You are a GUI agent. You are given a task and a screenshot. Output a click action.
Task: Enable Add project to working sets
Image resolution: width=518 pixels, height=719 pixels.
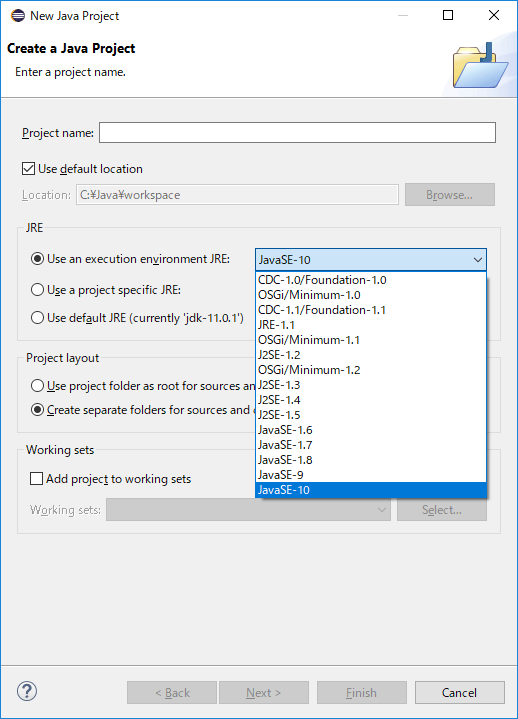point(36,479)
